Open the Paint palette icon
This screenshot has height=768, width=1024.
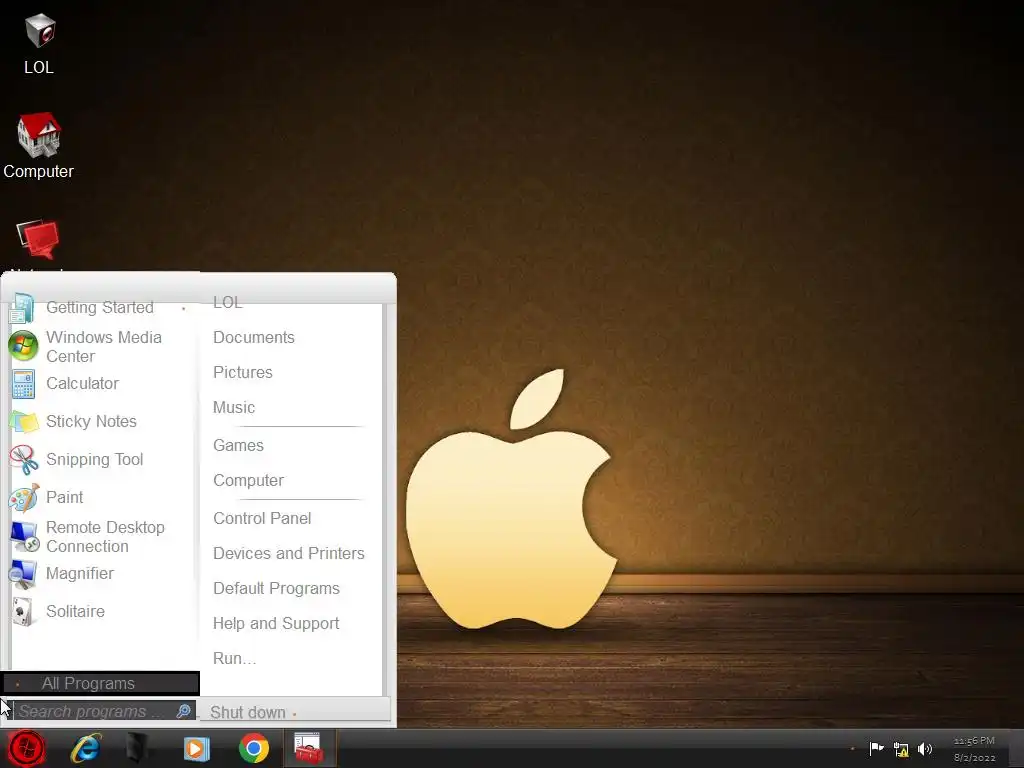pos(23,497)
